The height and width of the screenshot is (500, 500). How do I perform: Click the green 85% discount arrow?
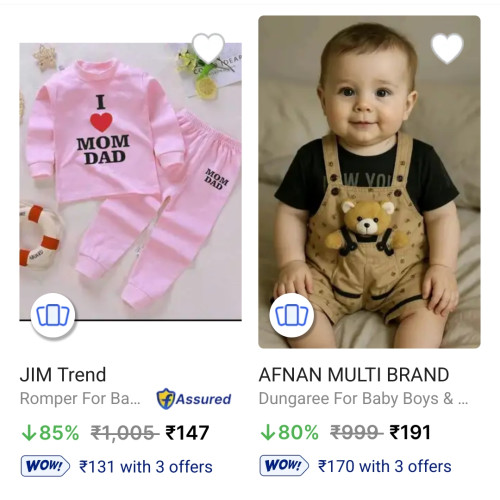pos(29,433)
